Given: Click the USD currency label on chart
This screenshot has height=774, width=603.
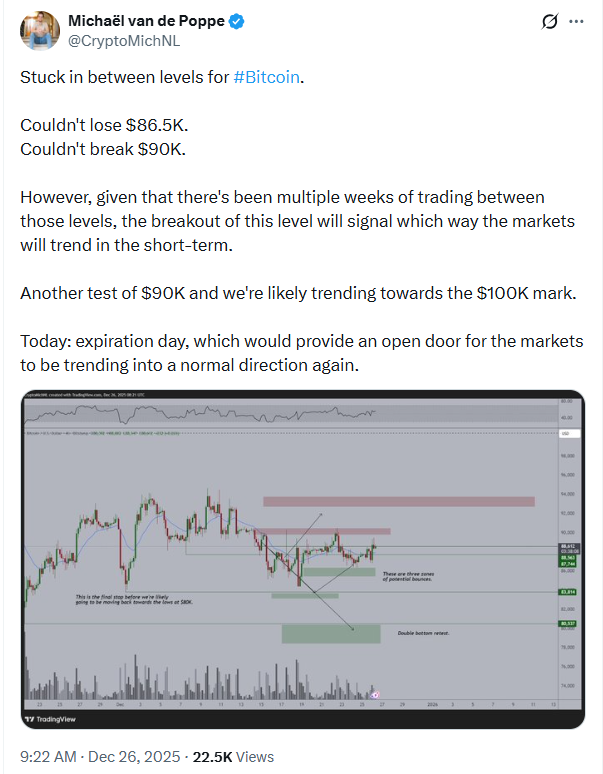Looking at the screenshot, I should [x=565, y=433].
